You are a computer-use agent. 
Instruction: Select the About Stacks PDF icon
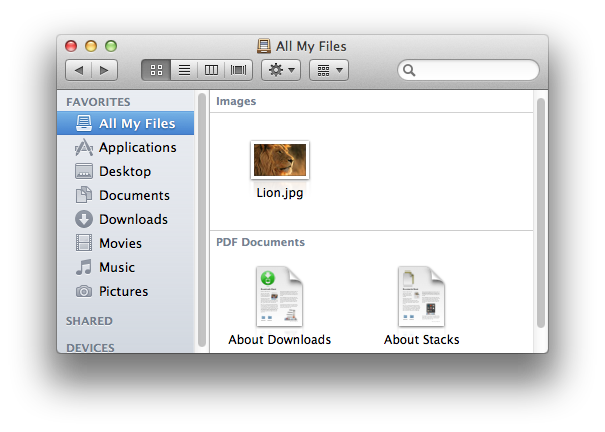coord(421,296)
